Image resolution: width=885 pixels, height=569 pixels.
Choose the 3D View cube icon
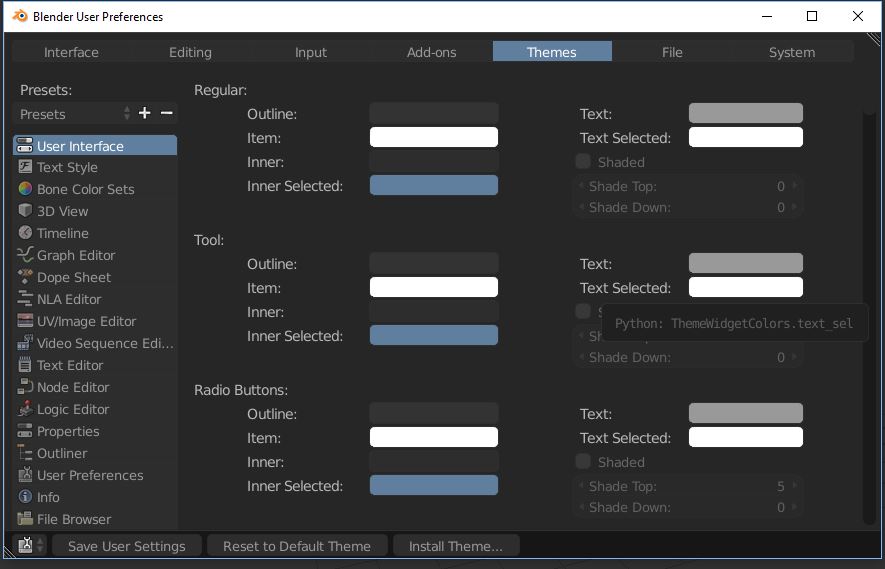pos(25,211)
